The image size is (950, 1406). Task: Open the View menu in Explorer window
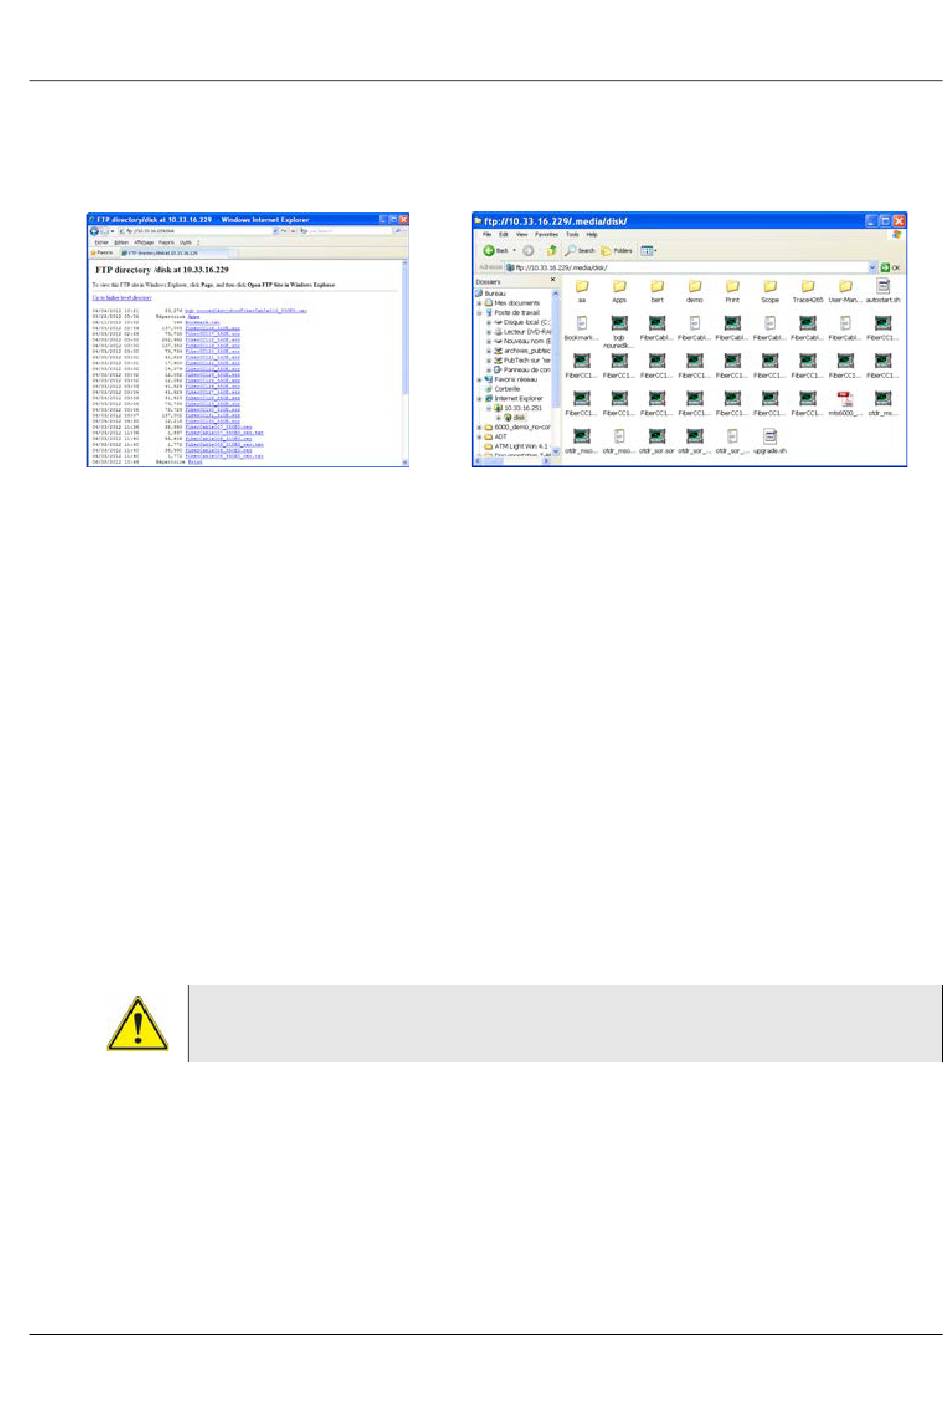521,234
